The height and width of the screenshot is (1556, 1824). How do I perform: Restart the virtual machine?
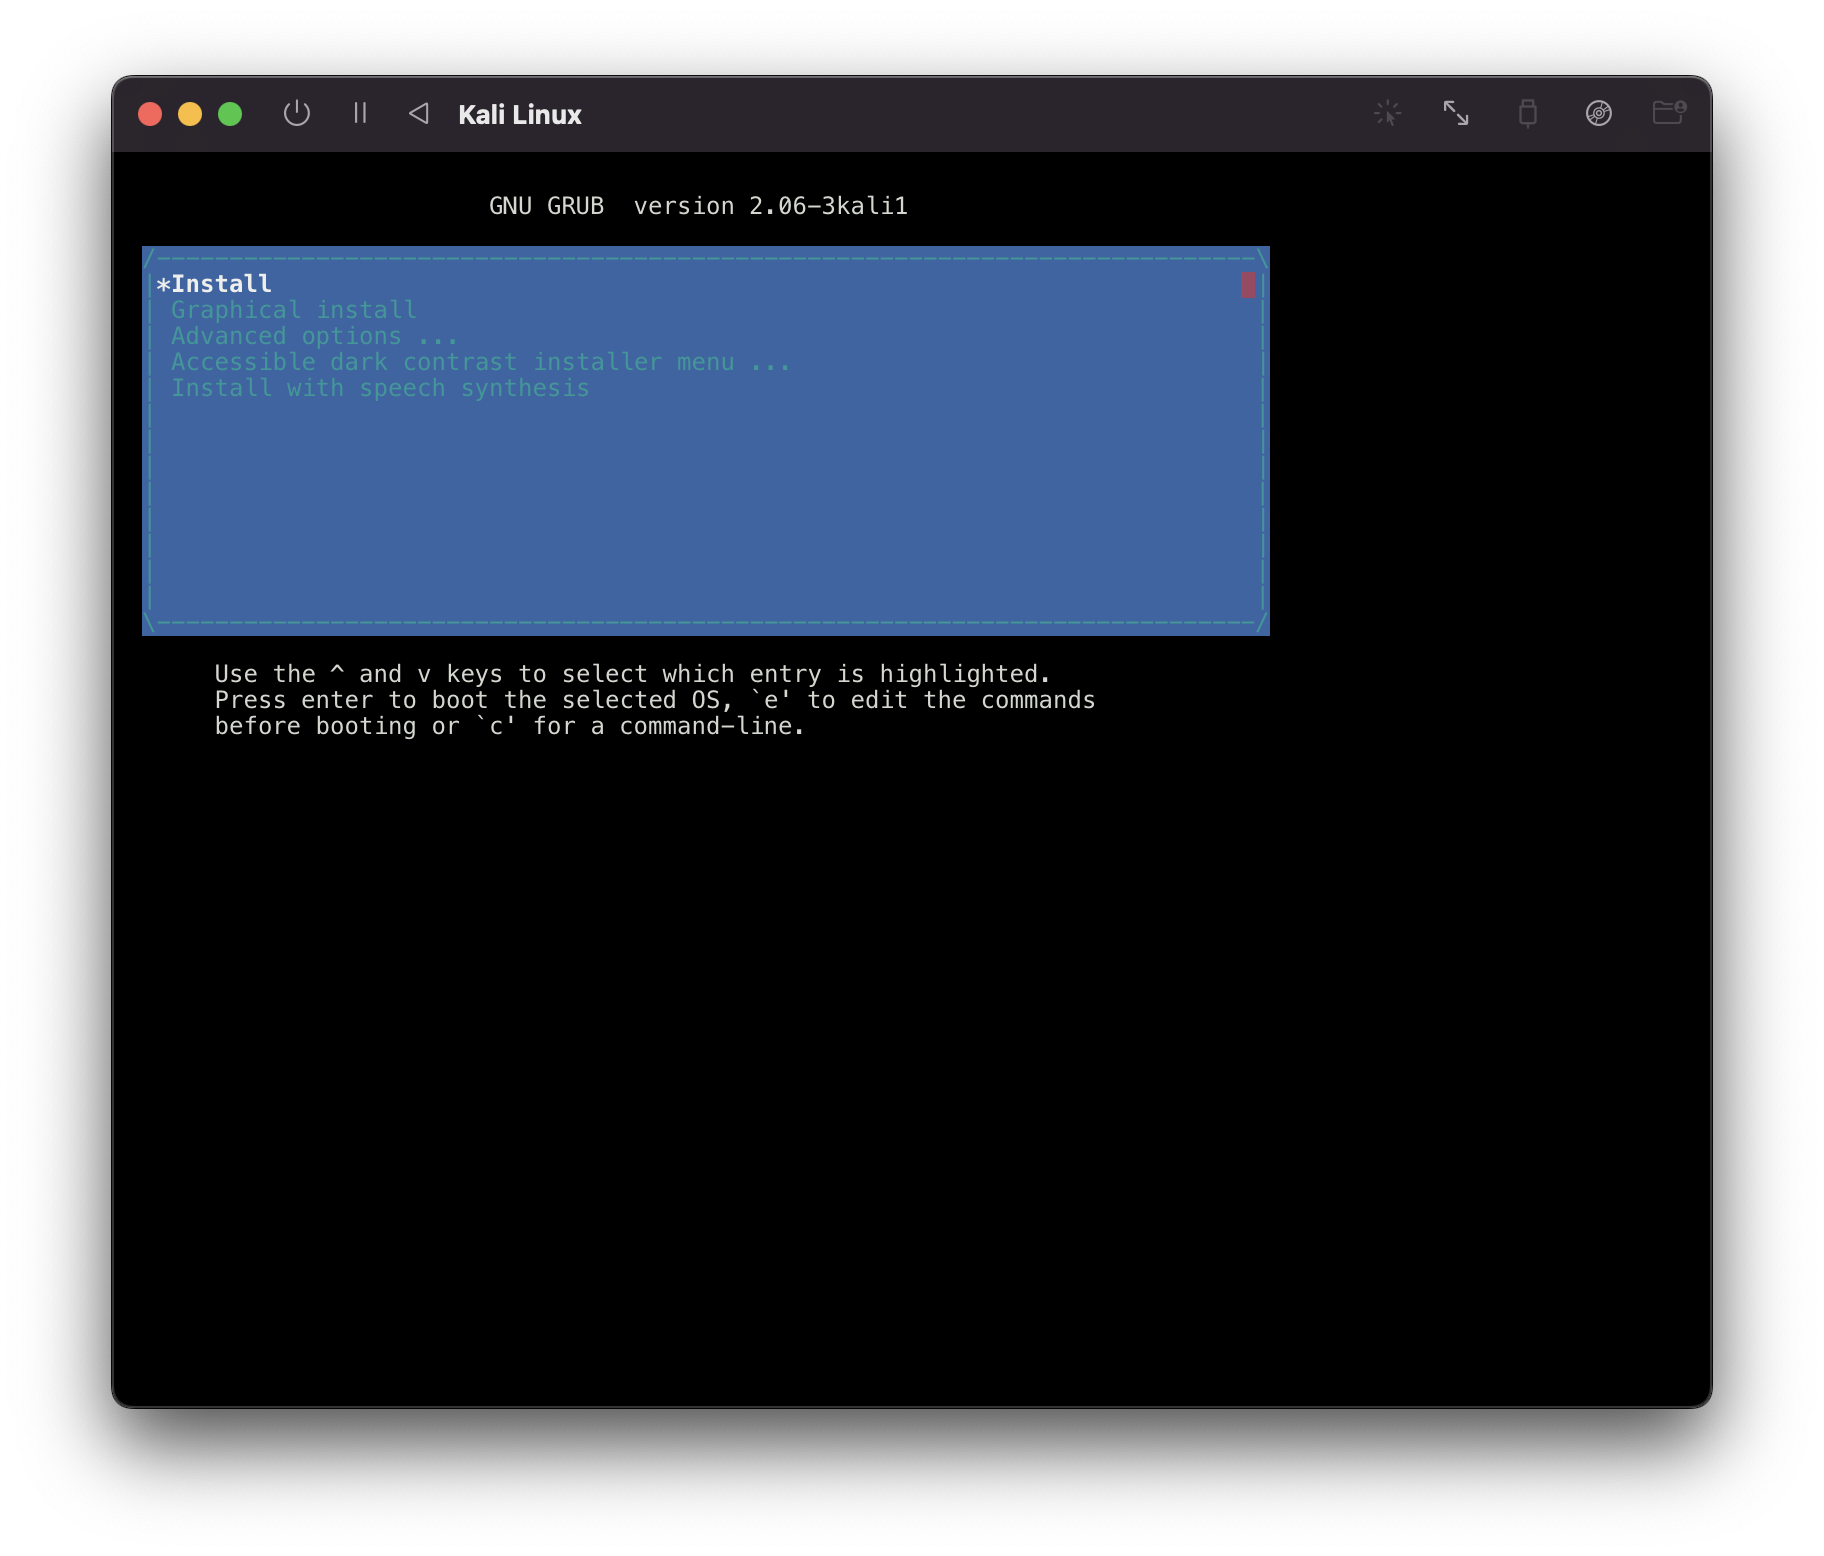(419, 113)
